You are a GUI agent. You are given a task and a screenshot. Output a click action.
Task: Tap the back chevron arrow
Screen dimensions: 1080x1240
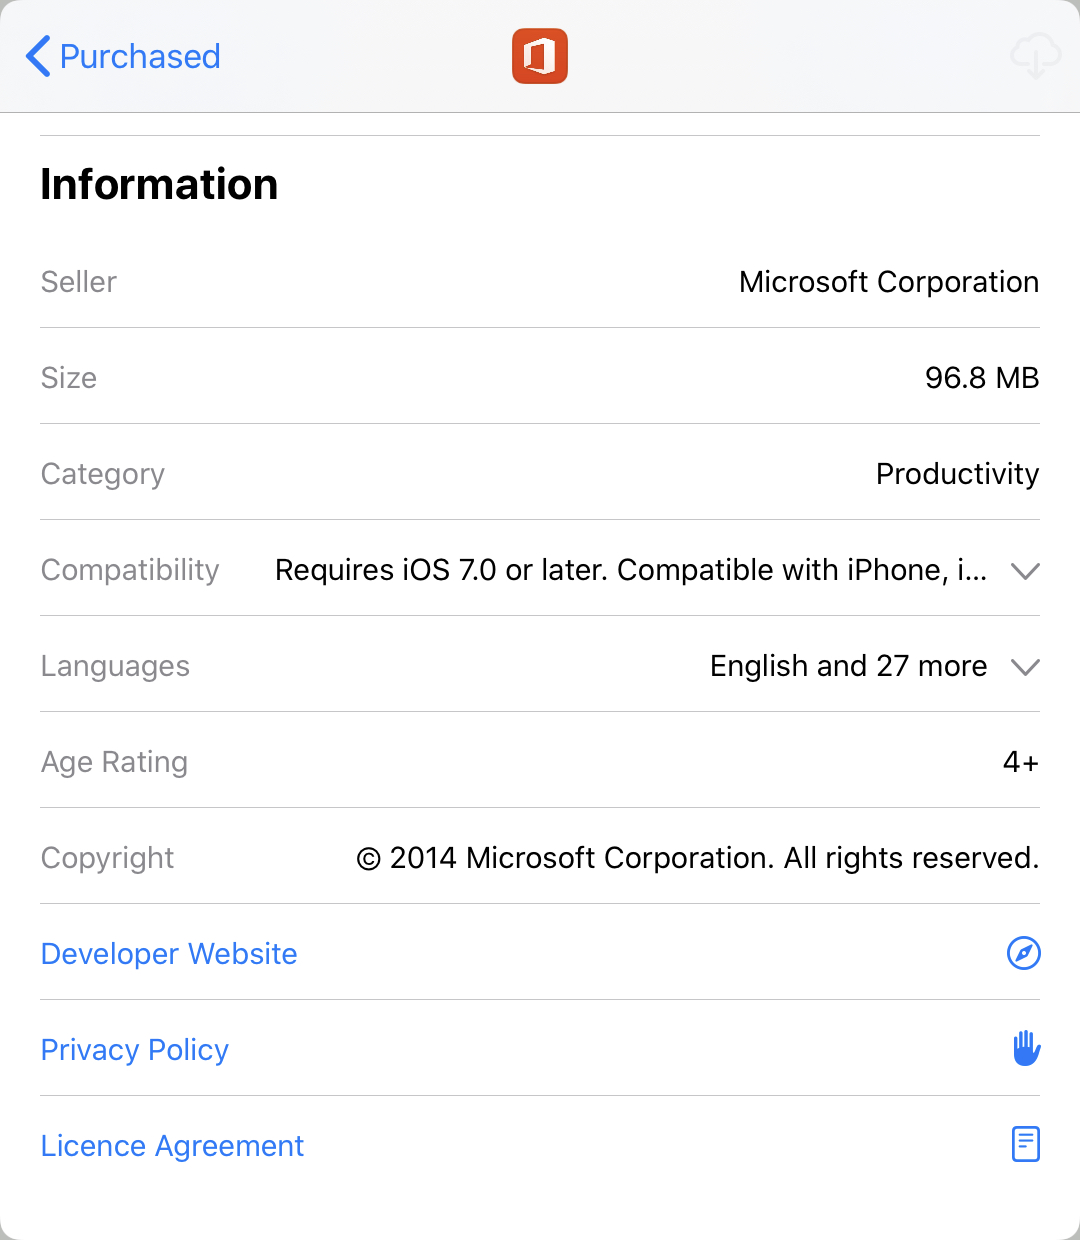pyautogui.click(x=38, y=56)
